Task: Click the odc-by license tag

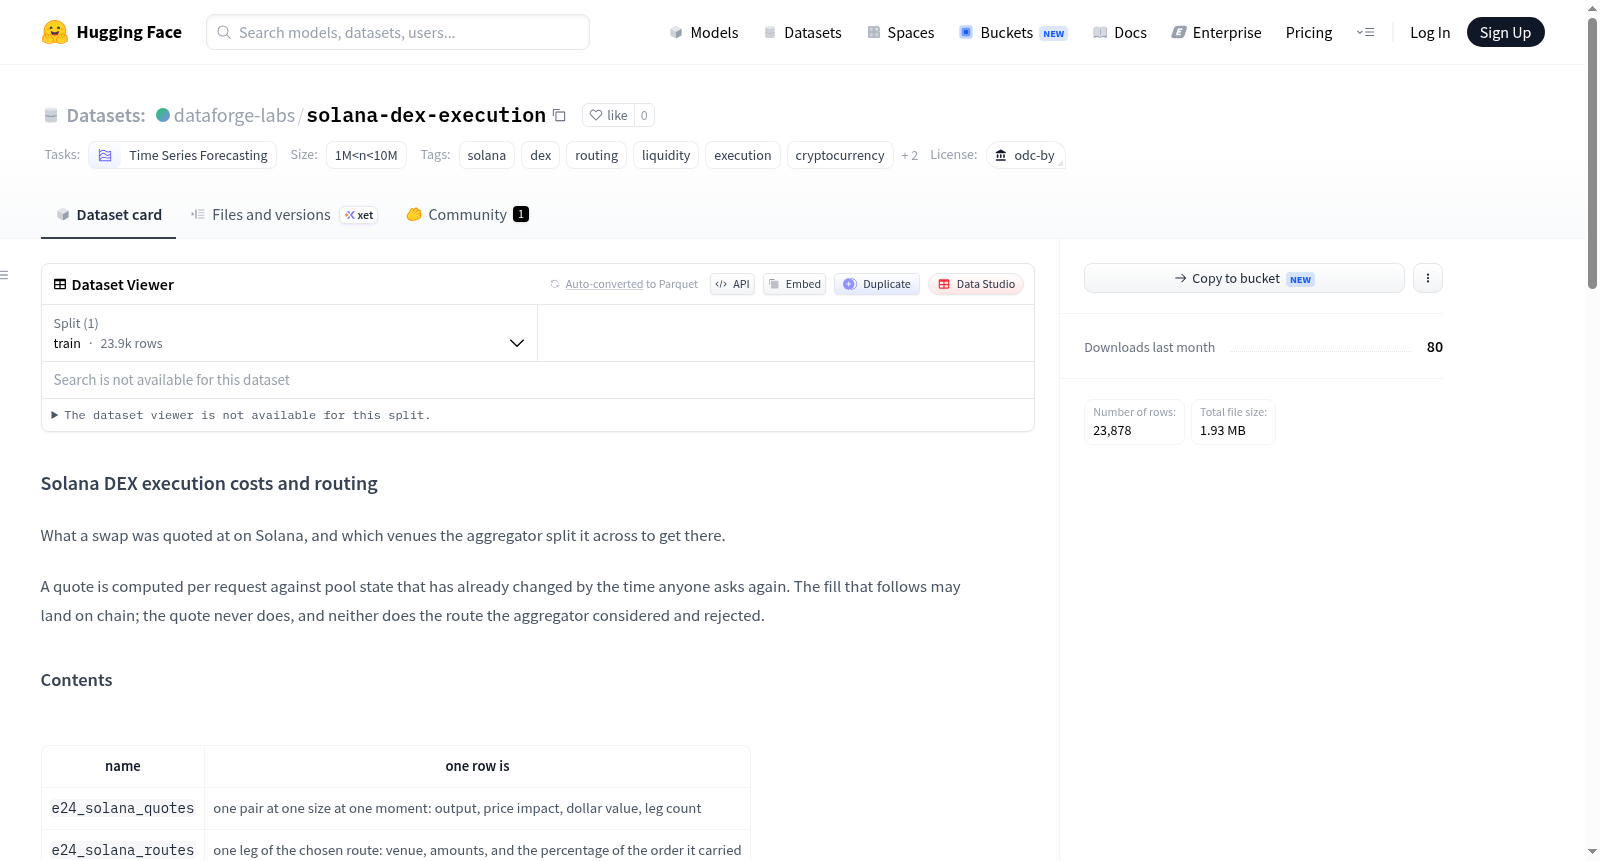Action: 1025,155
